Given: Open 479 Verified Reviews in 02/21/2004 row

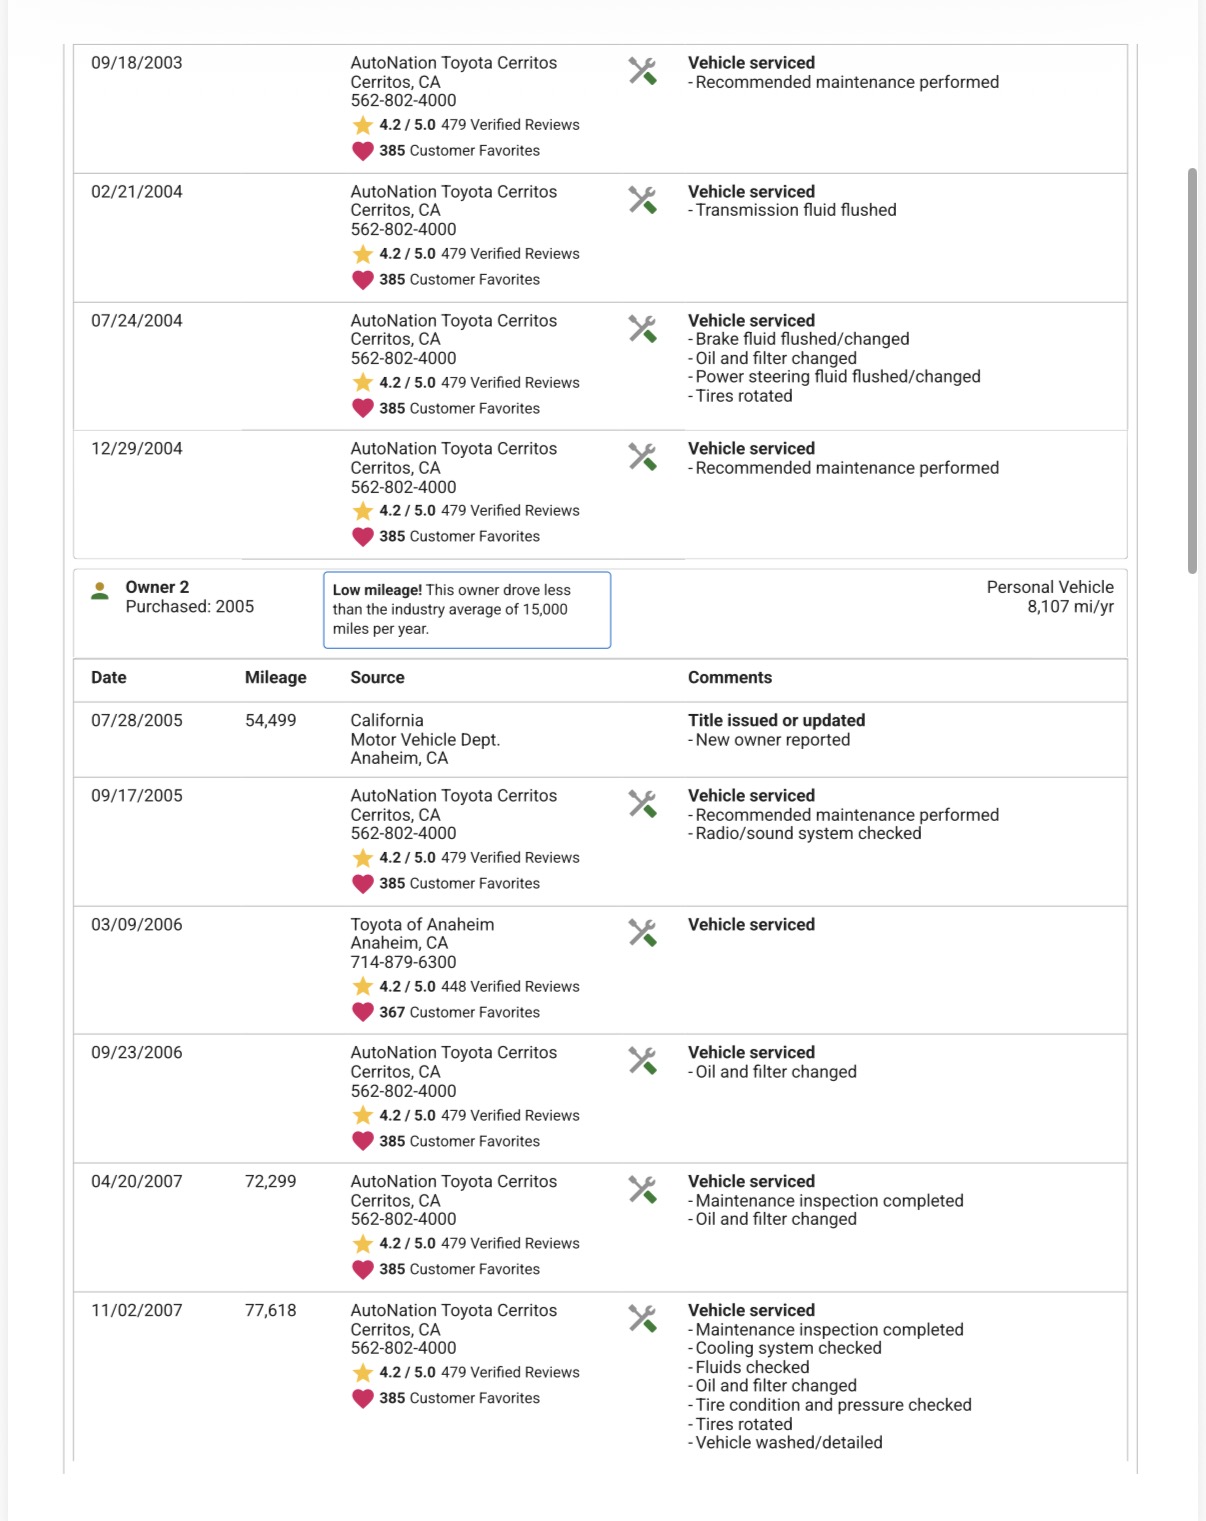Looking at the screenshot, I should point(510,254).
